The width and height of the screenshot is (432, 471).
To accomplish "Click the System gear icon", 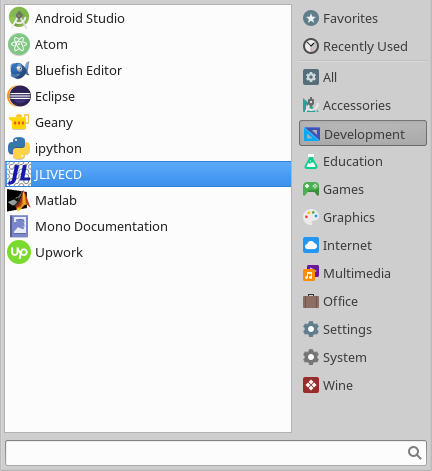I will pyautogui.click(x=311, y=357).
